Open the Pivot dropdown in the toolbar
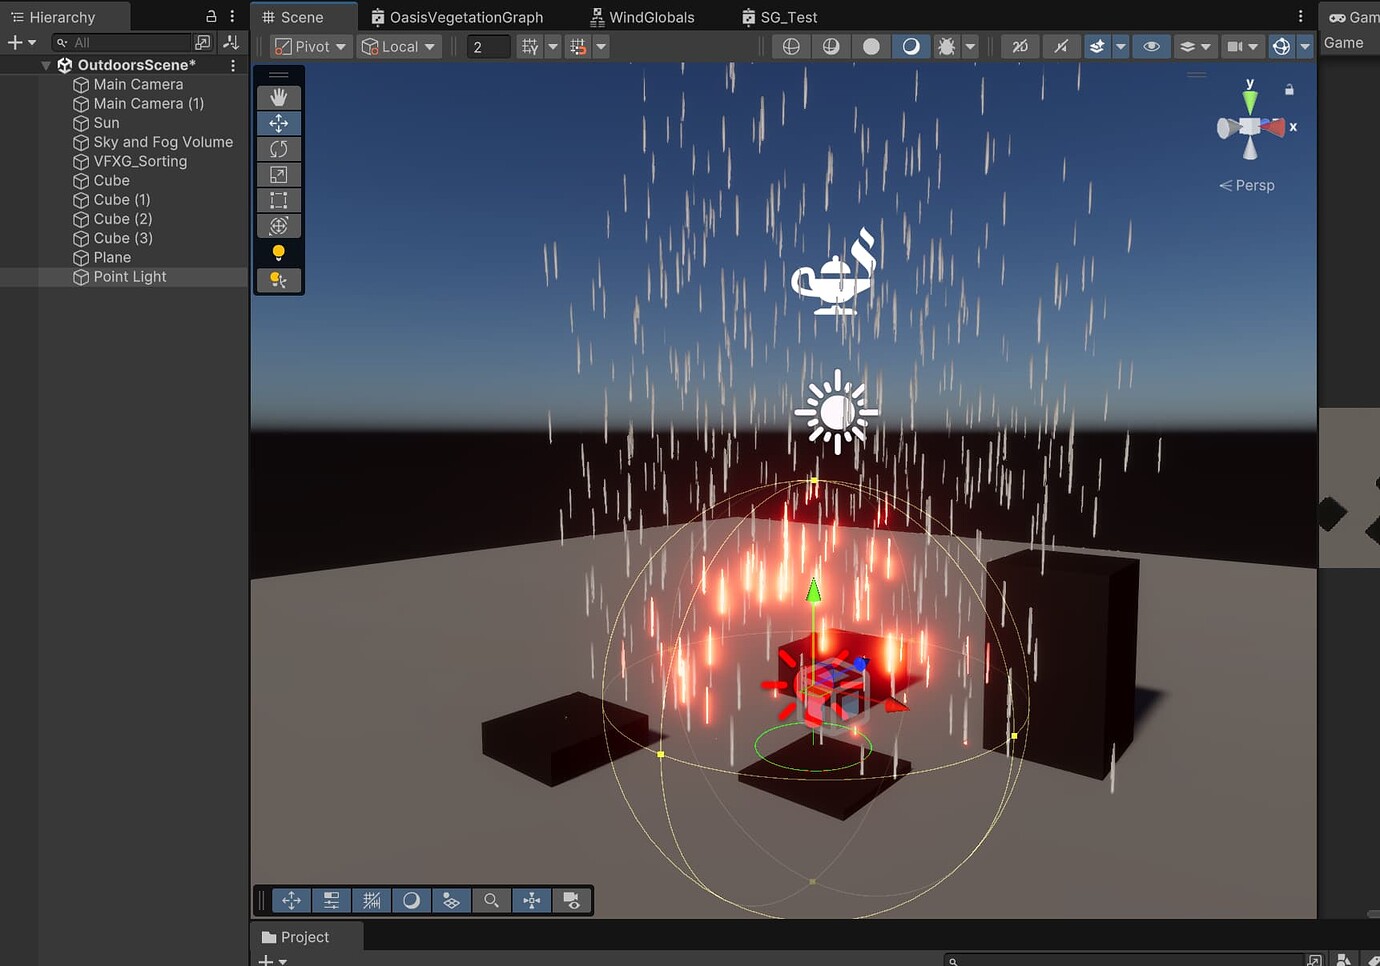The image size is (1380, 966). [x=310, y=46]
